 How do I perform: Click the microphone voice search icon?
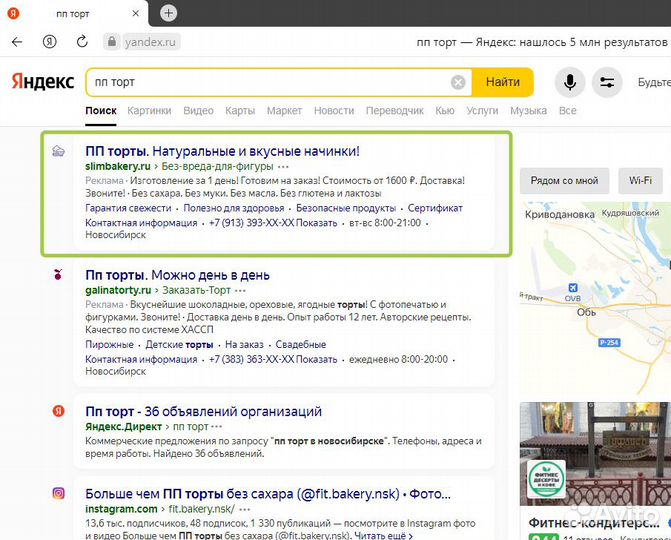point(571,82)
